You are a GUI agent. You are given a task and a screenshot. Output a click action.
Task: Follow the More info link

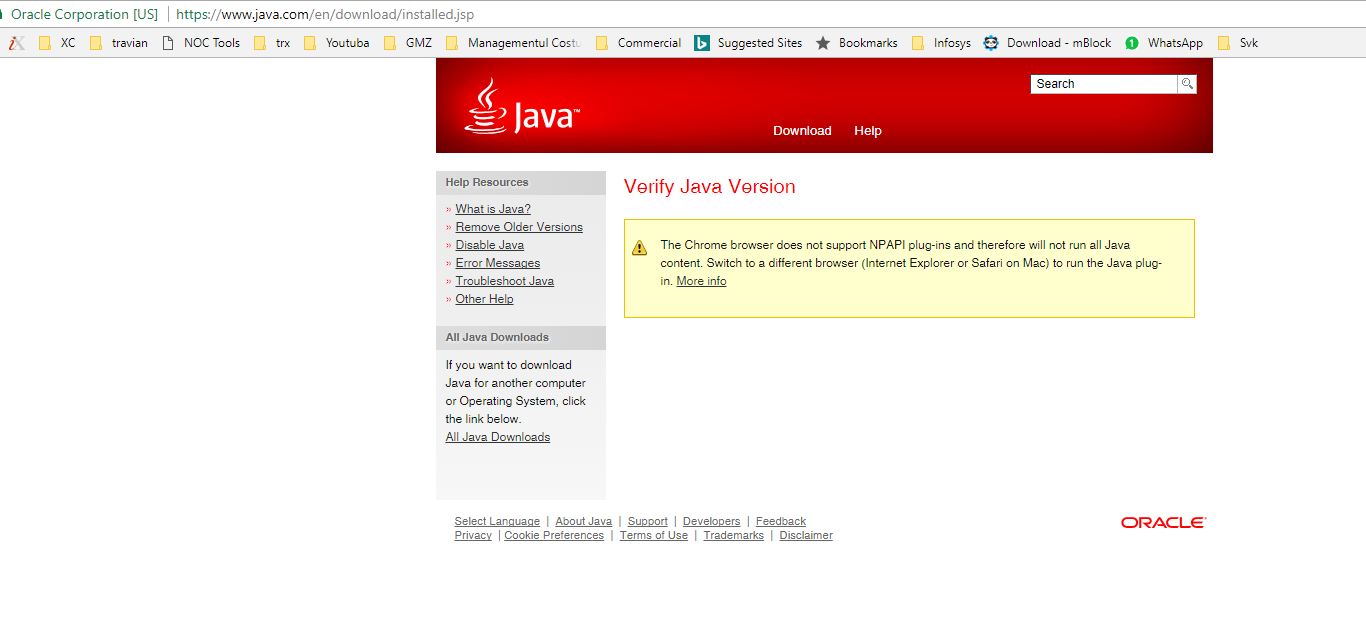[701, 281]
